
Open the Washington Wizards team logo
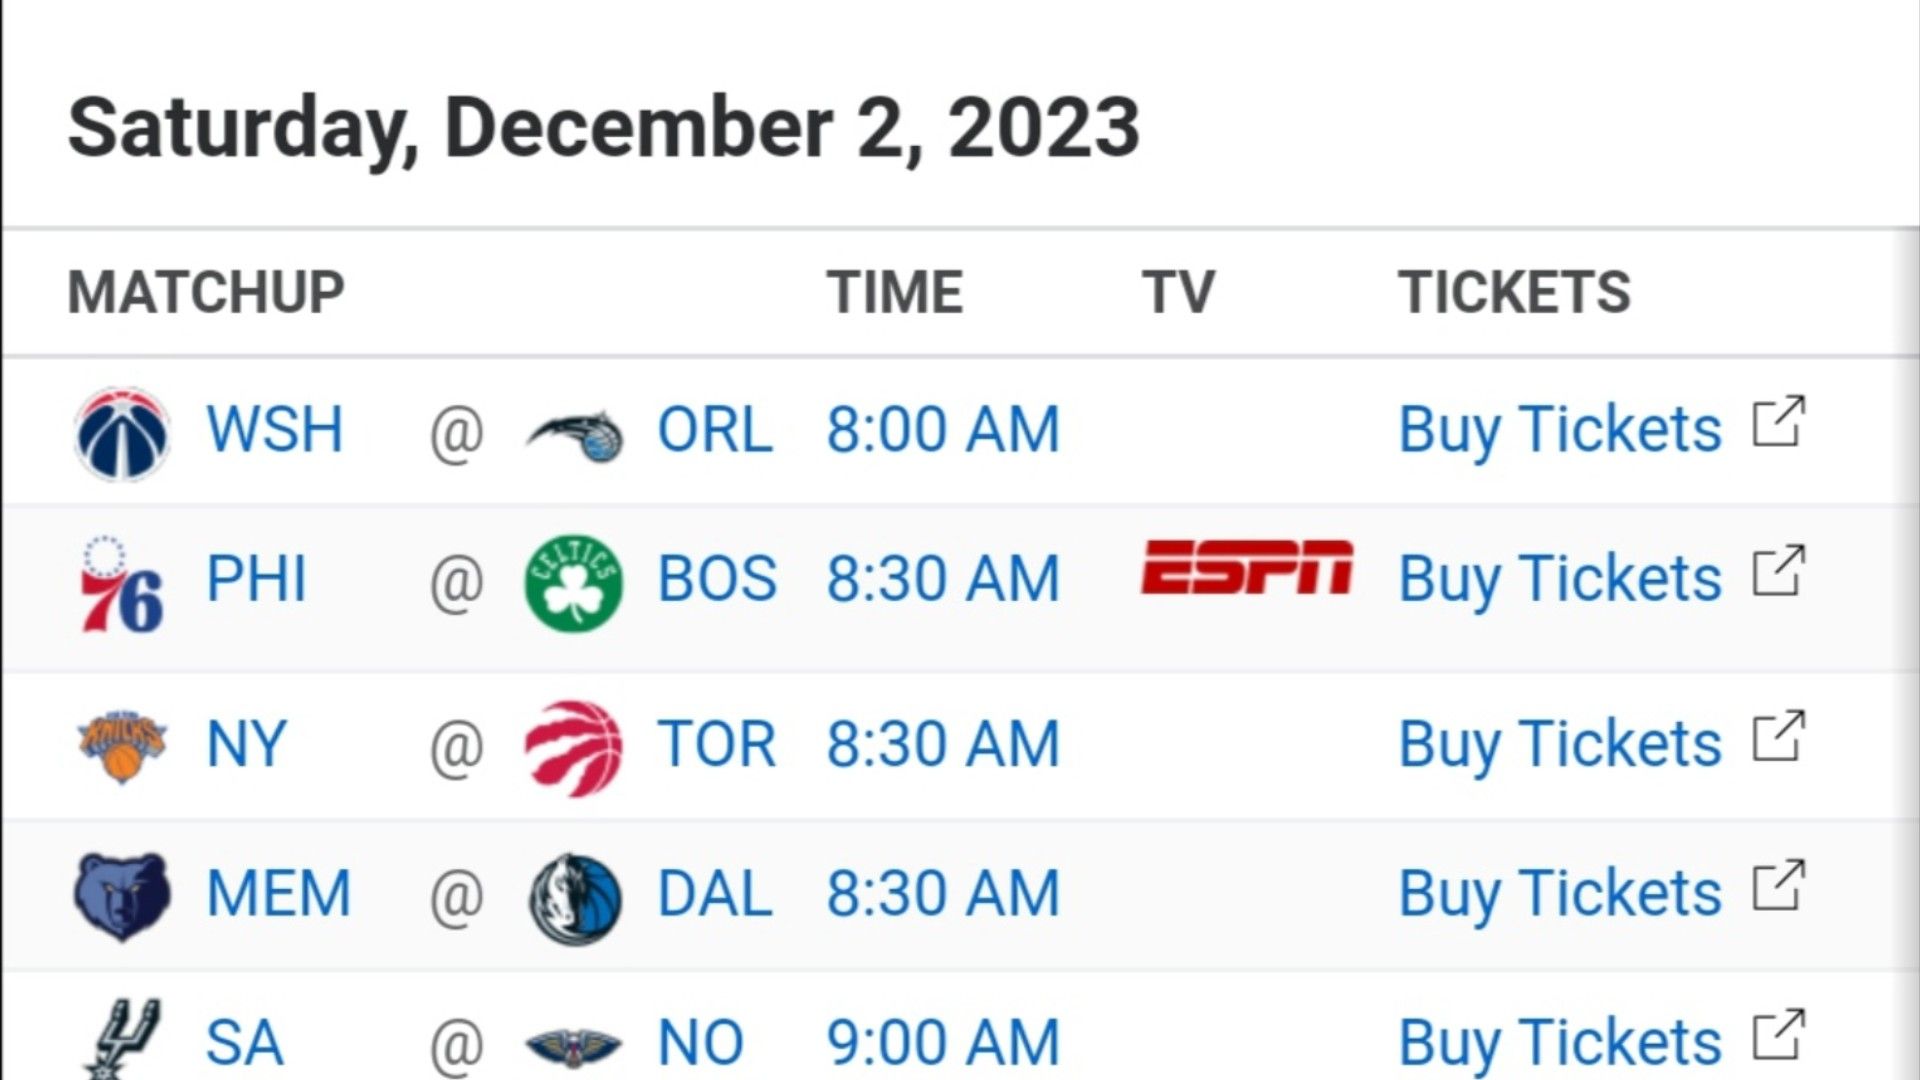[122, 433]
